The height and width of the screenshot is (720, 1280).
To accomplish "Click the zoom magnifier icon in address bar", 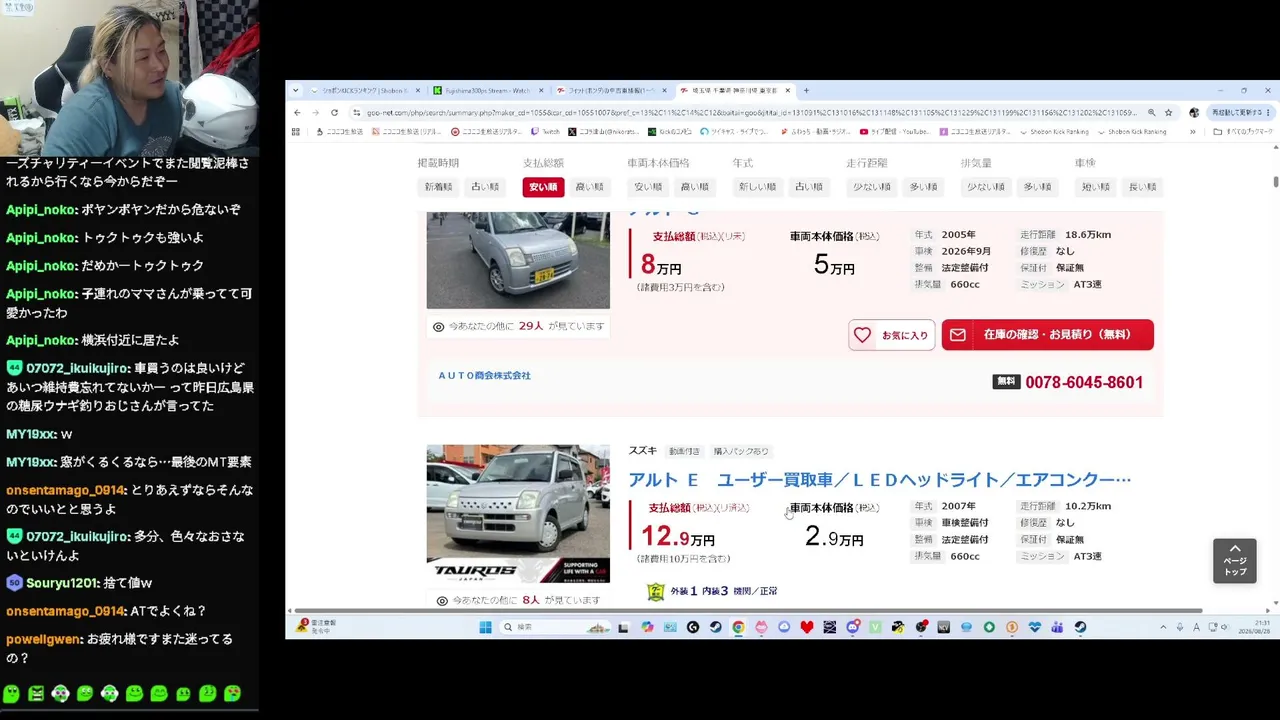I will (1151, 113).
